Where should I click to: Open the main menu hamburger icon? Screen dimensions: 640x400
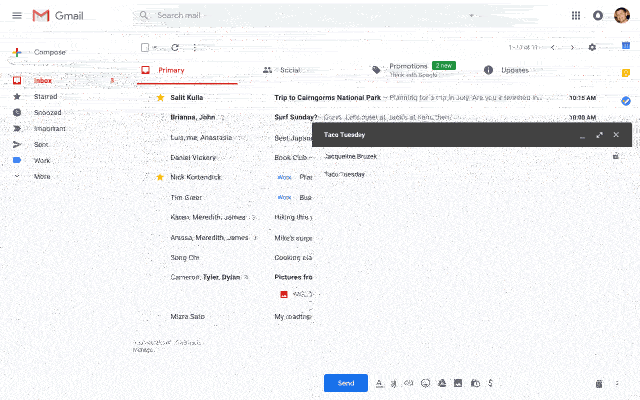coord(17,16)
